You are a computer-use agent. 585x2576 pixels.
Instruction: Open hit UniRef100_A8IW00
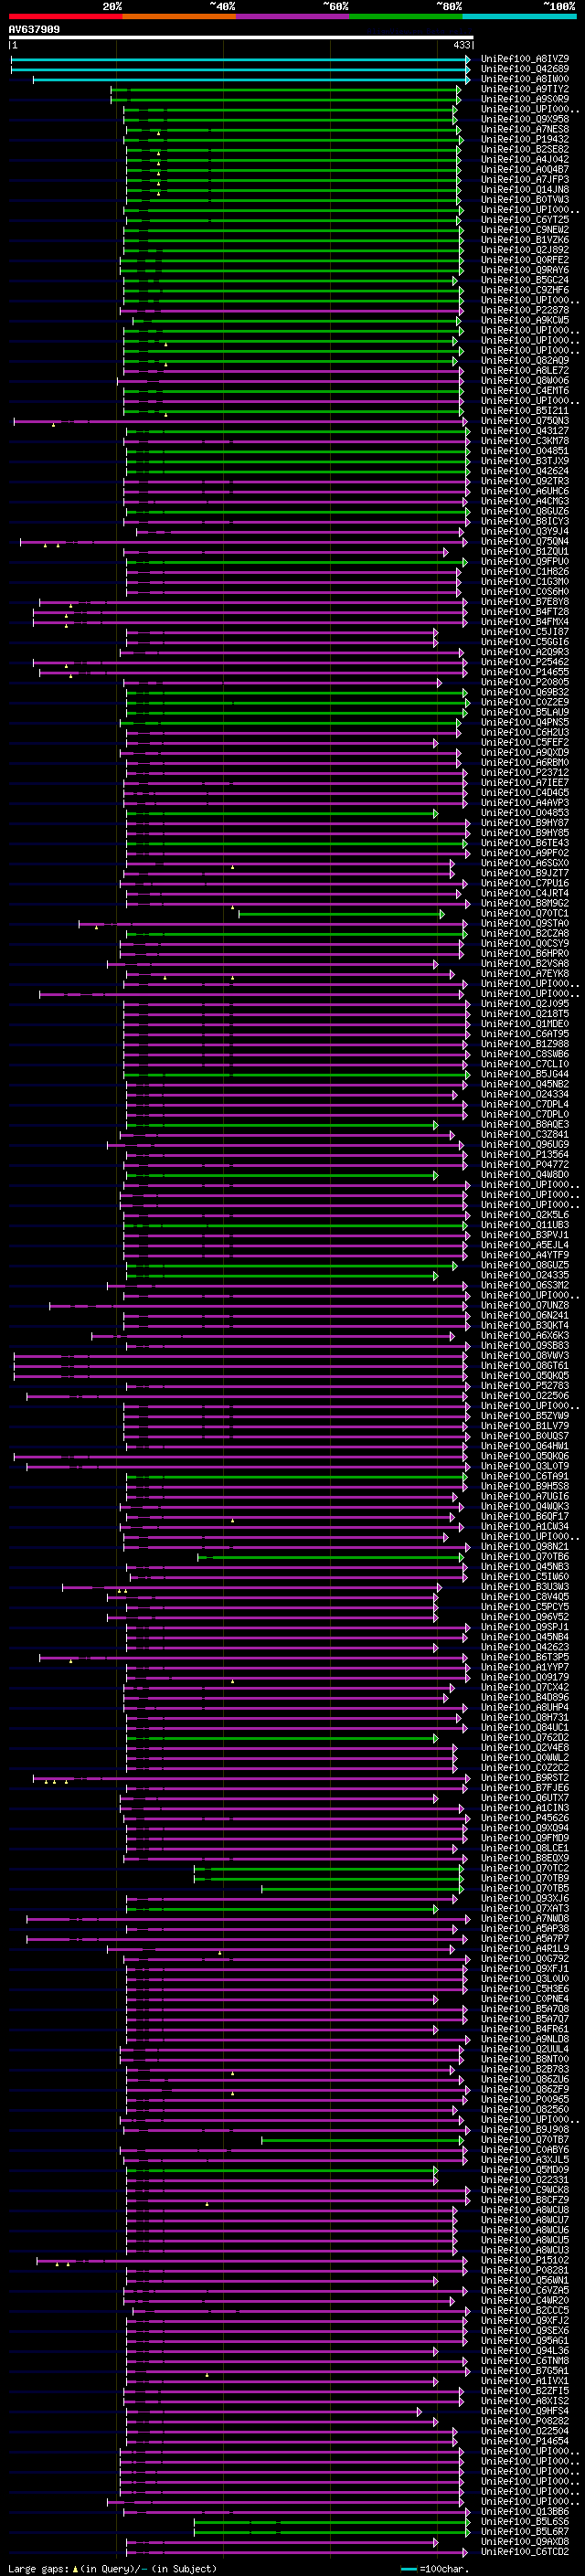pyautogui.click(x=525, y=79)
